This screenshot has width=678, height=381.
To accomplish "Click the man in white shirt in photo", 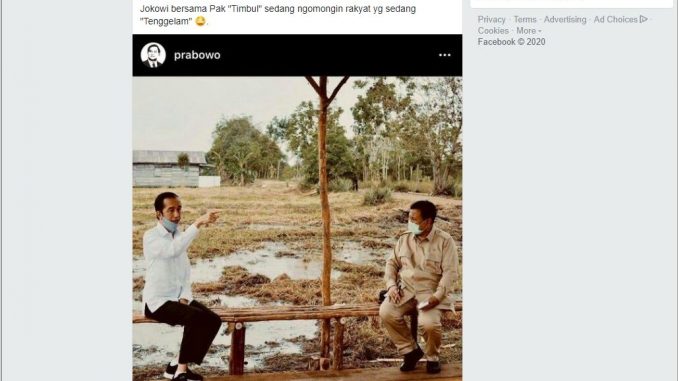I will coord(177,285).
